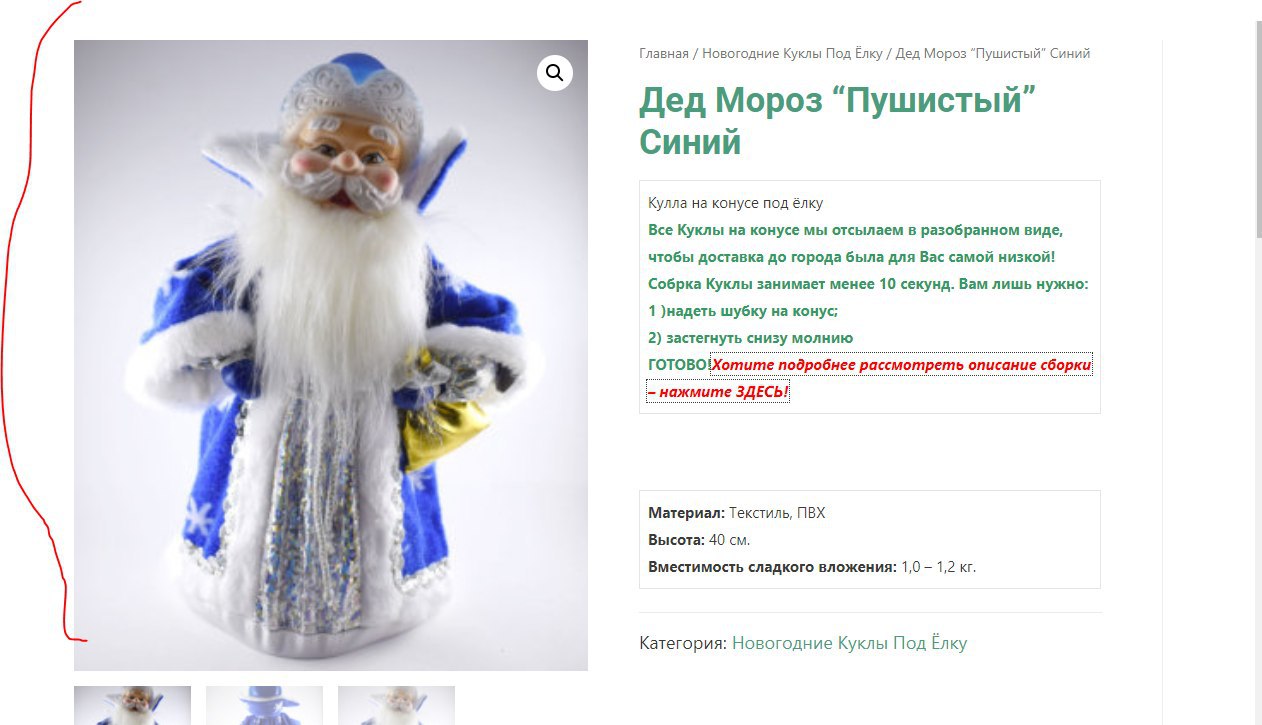Click the Категория: label text
The image size is (1262, 725).
(683, 643)
